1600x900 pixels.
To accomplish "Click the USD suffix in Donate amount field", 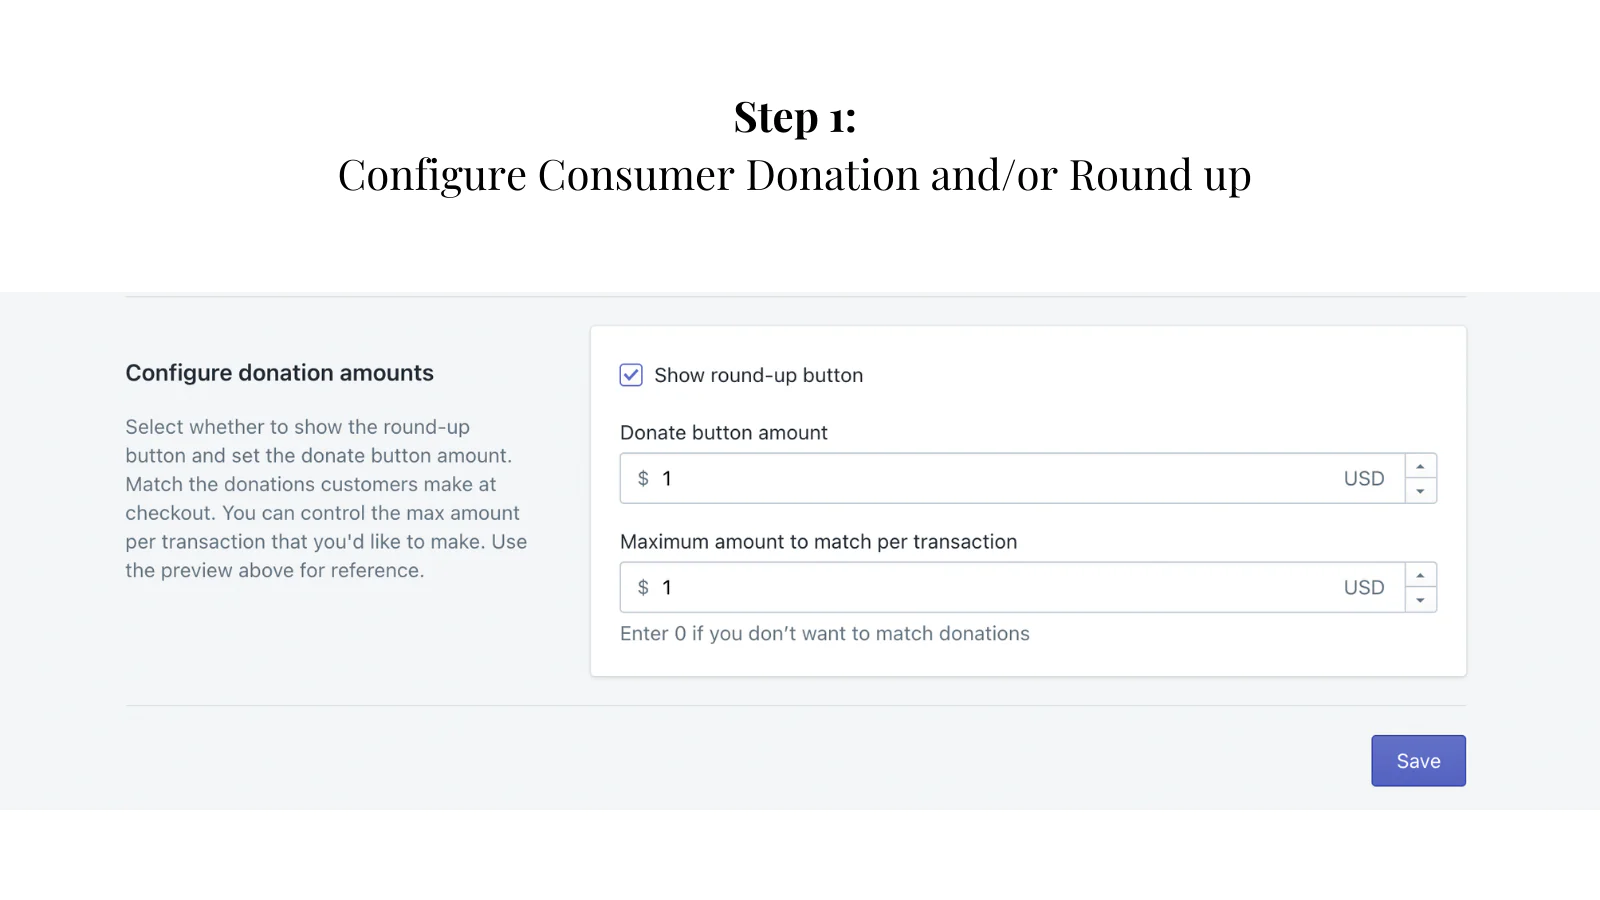I will click(1364, 479).
